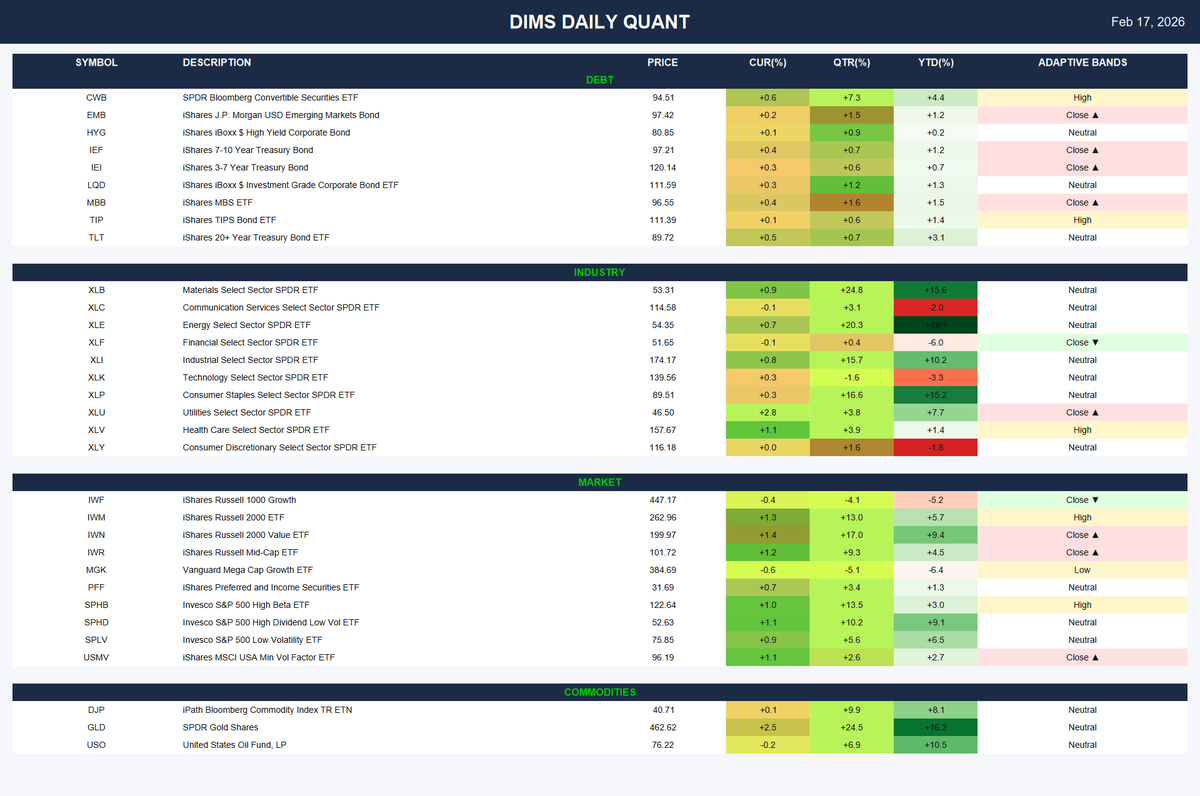The width and height of the screenshot is (1200, 796).
Task: Click USO current change -0.2
Action: 768,745
